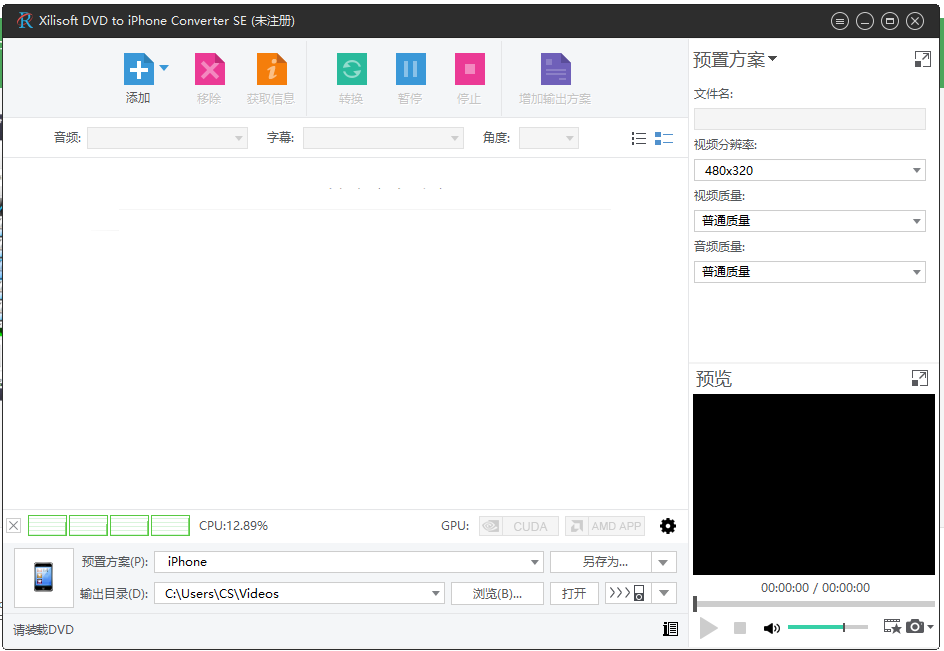The image size is (944, 651).
Task: Switch to list view of loaded titles
Action: (638, 138)
